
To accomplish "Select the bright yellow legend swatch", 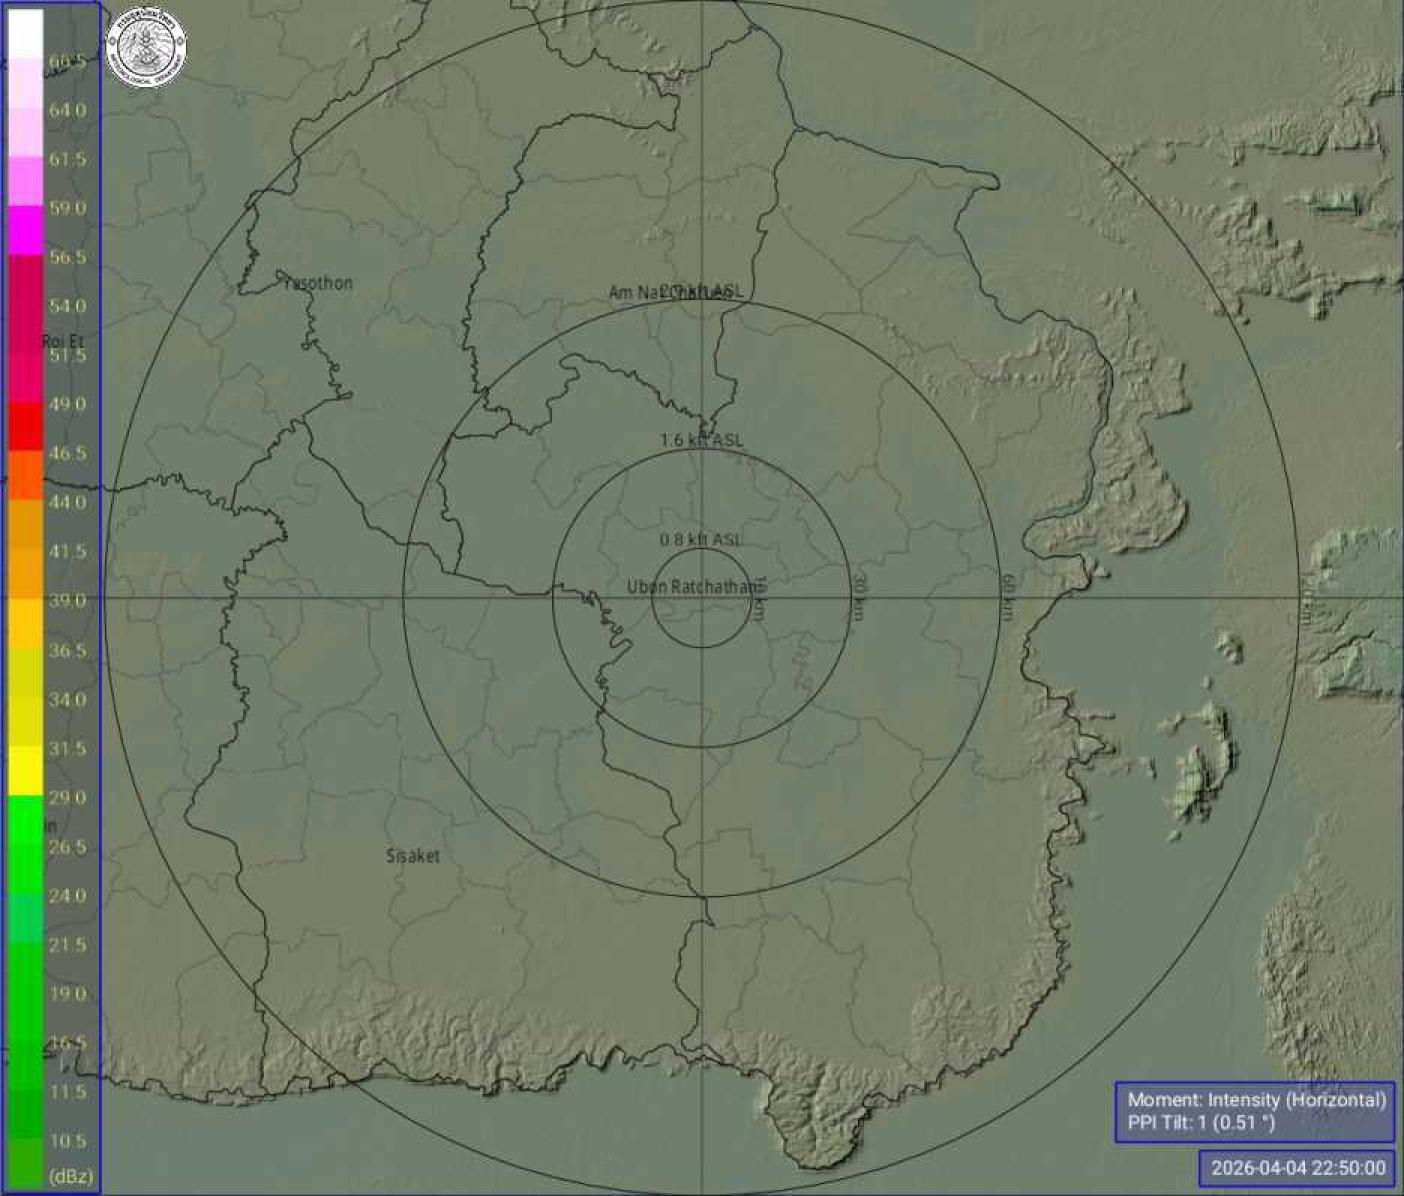I will [25, 769].
